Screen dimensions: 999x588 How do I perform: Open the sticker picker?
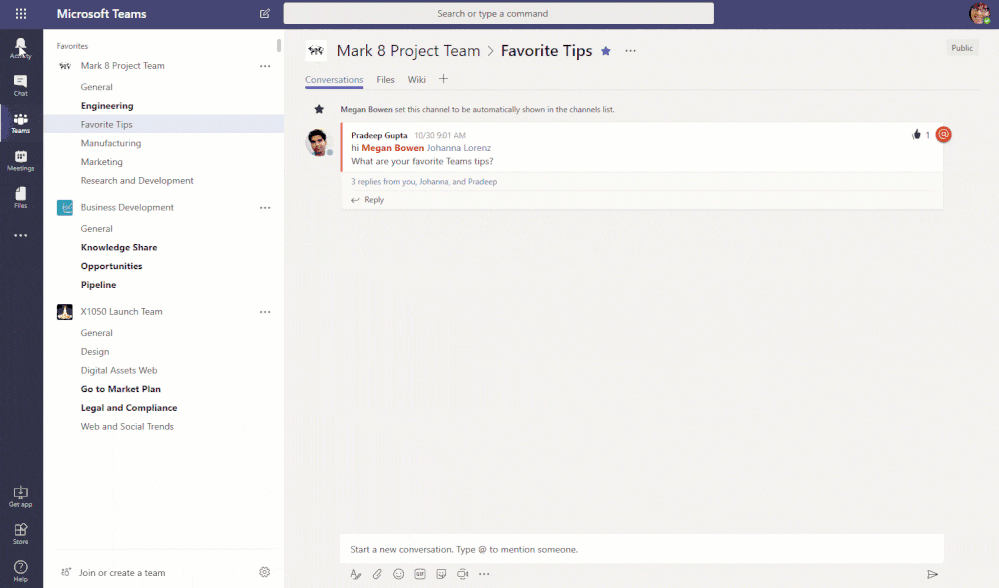pos(441,574)
